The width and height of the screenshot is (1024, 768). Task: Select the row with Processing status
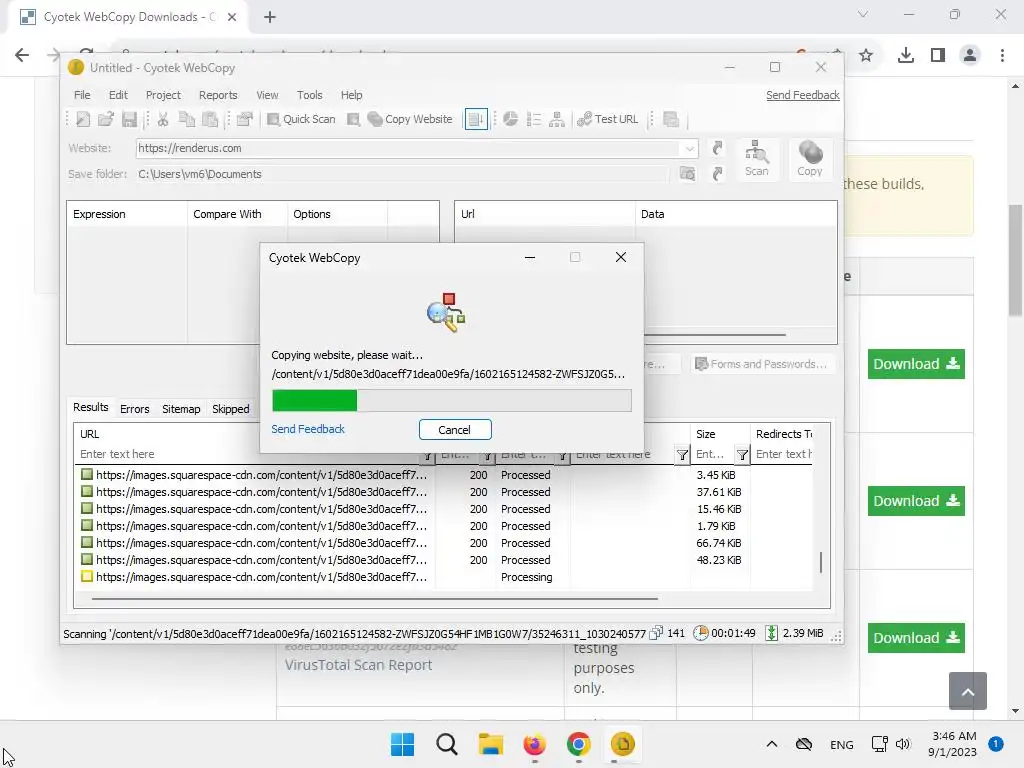tap(445, 577)
